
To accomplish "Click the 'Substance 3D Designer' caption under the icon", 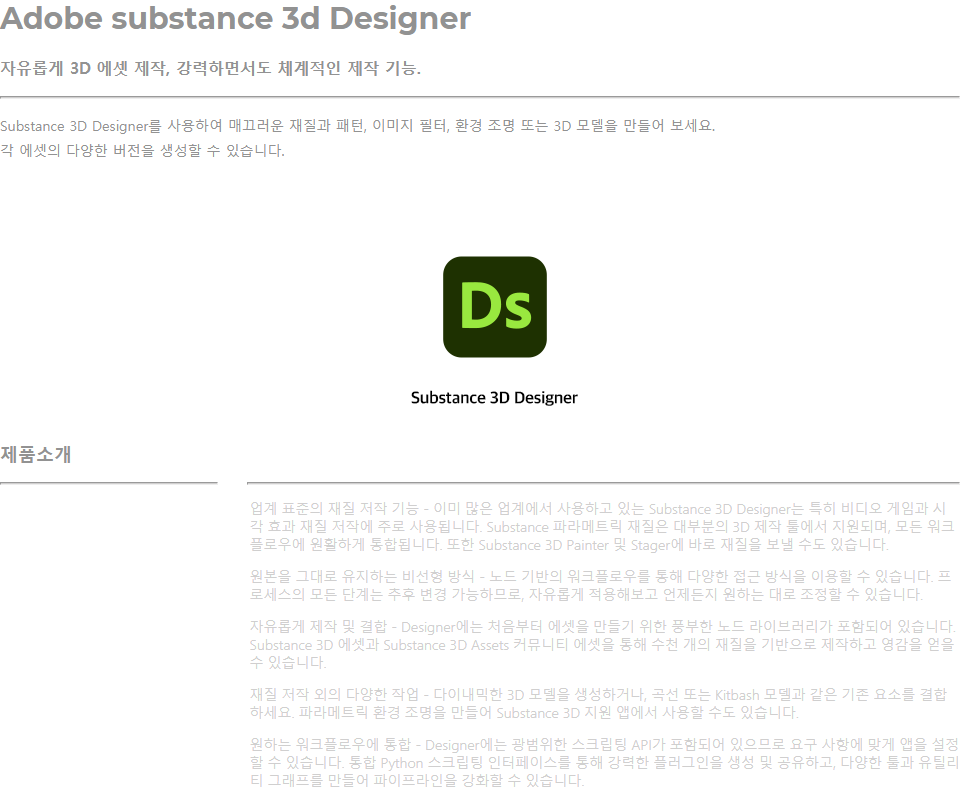I will pyautogui.click(x=494, y=398).
